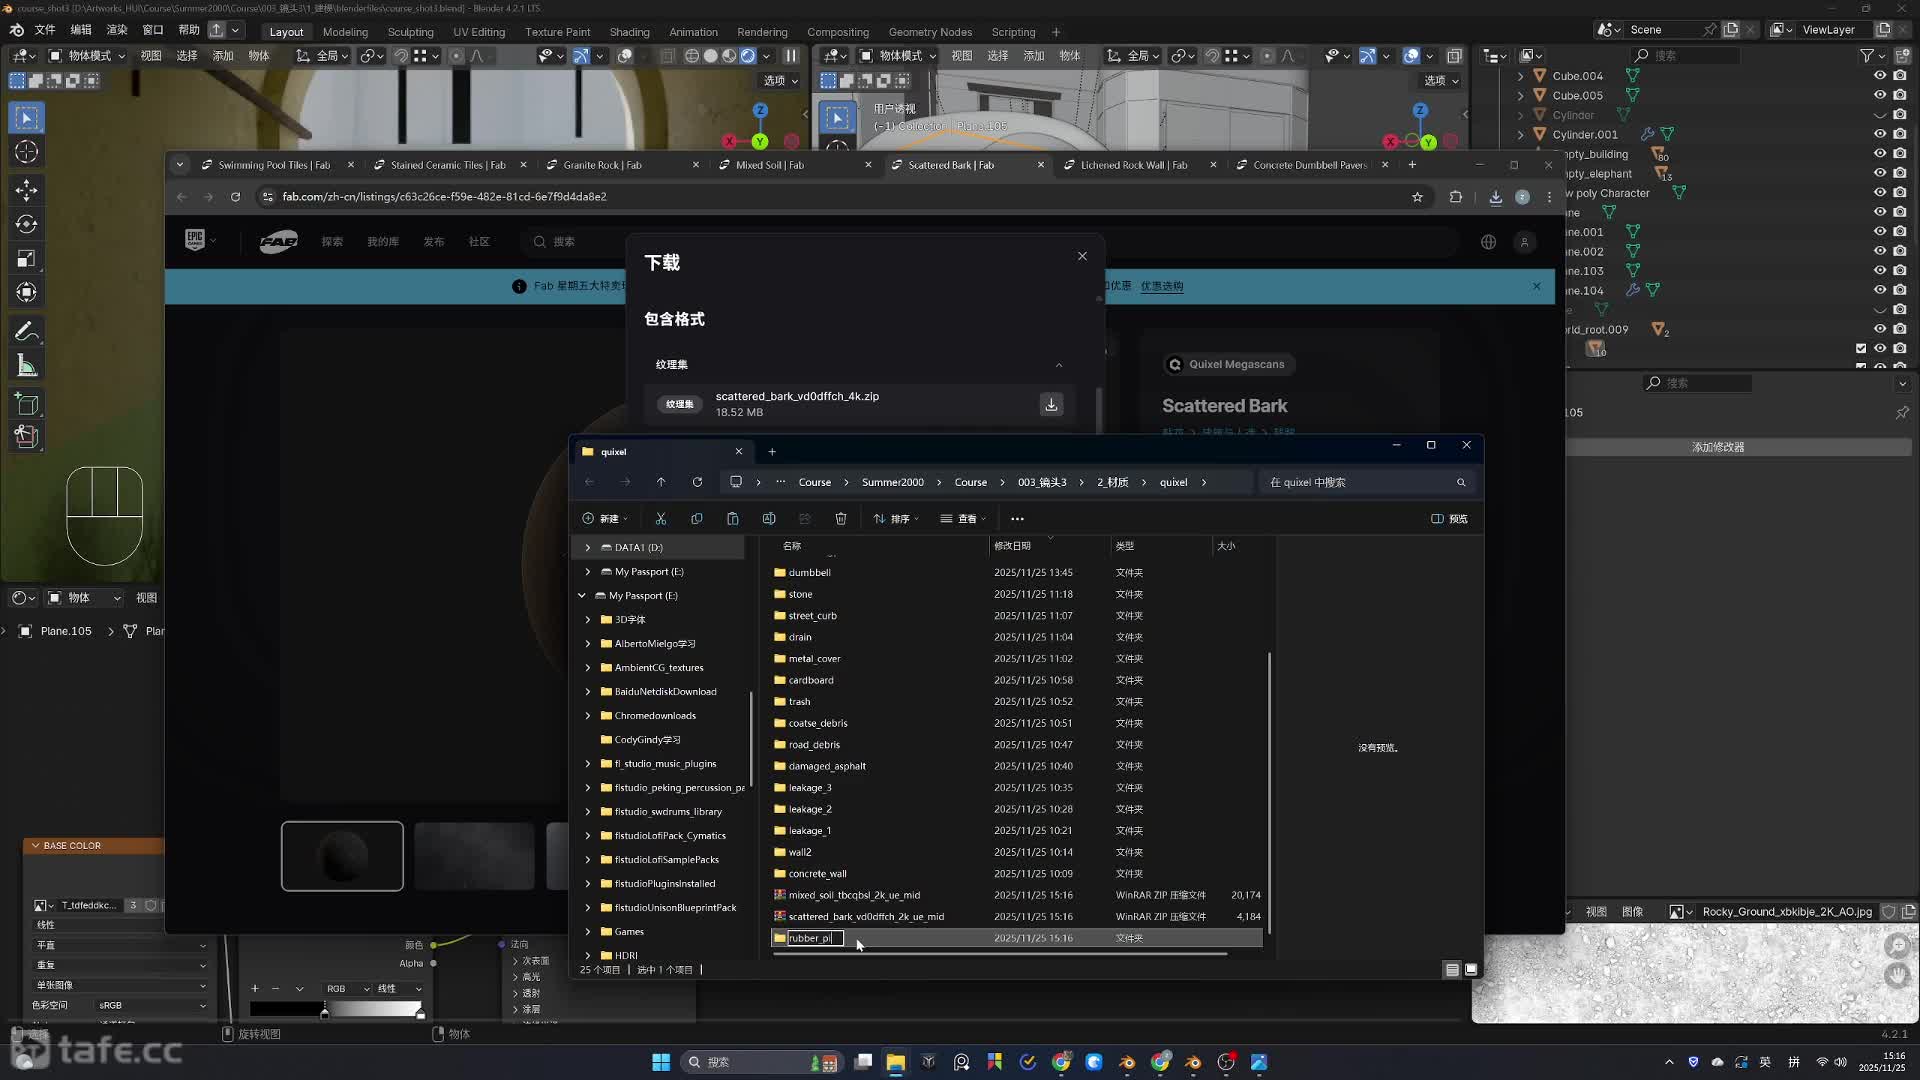Switch to Granite Rock | Fab browser tab

click(602, 165)
